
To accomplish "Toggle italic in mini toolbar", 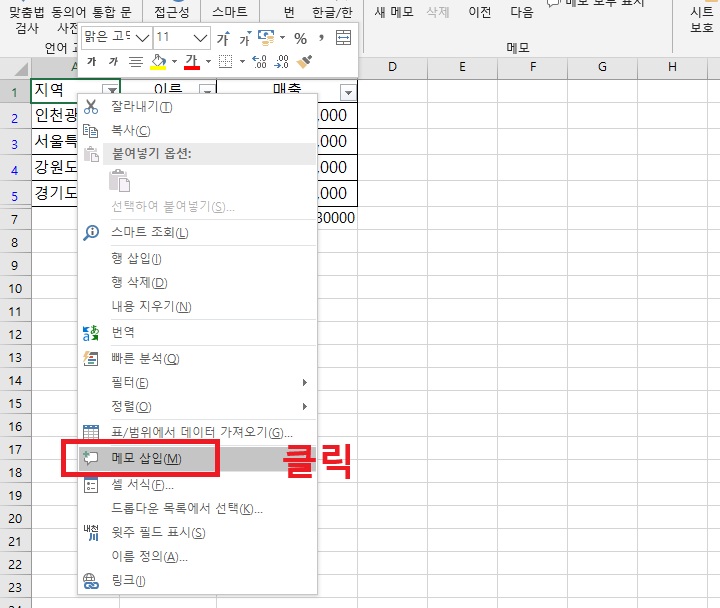I will 113,62.
